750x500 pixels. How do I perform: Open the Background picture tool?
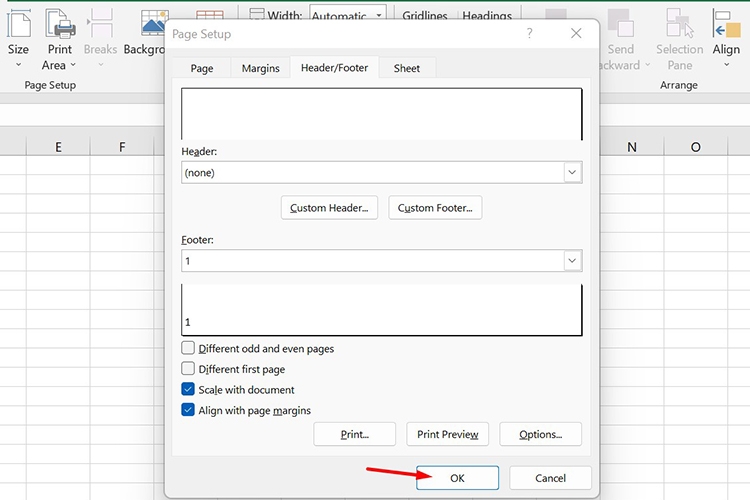pos(143,33)
